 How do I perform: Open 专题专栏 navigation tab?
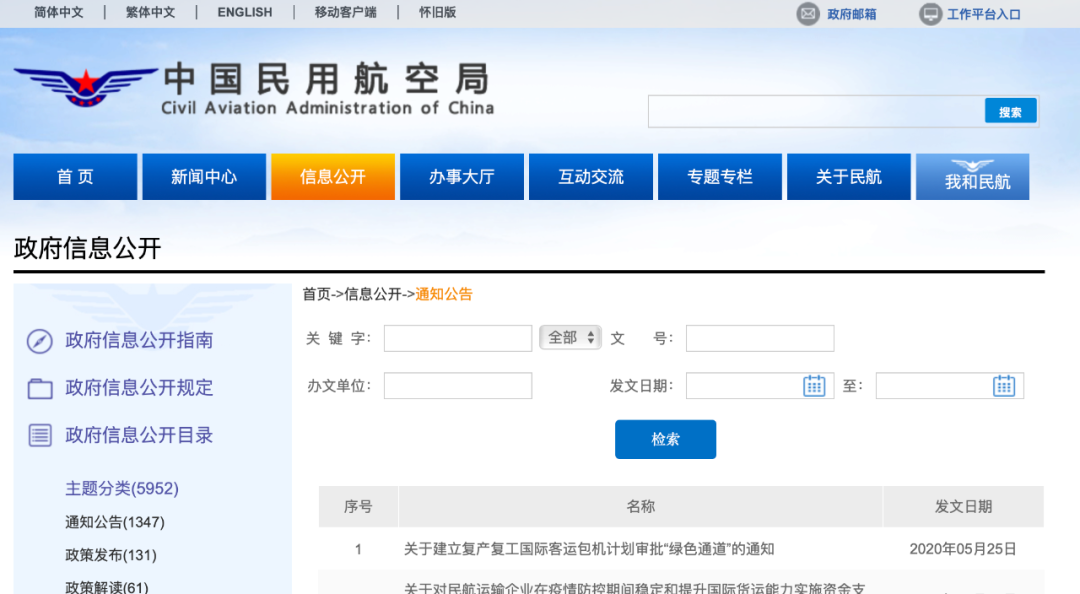click(720, 177)
